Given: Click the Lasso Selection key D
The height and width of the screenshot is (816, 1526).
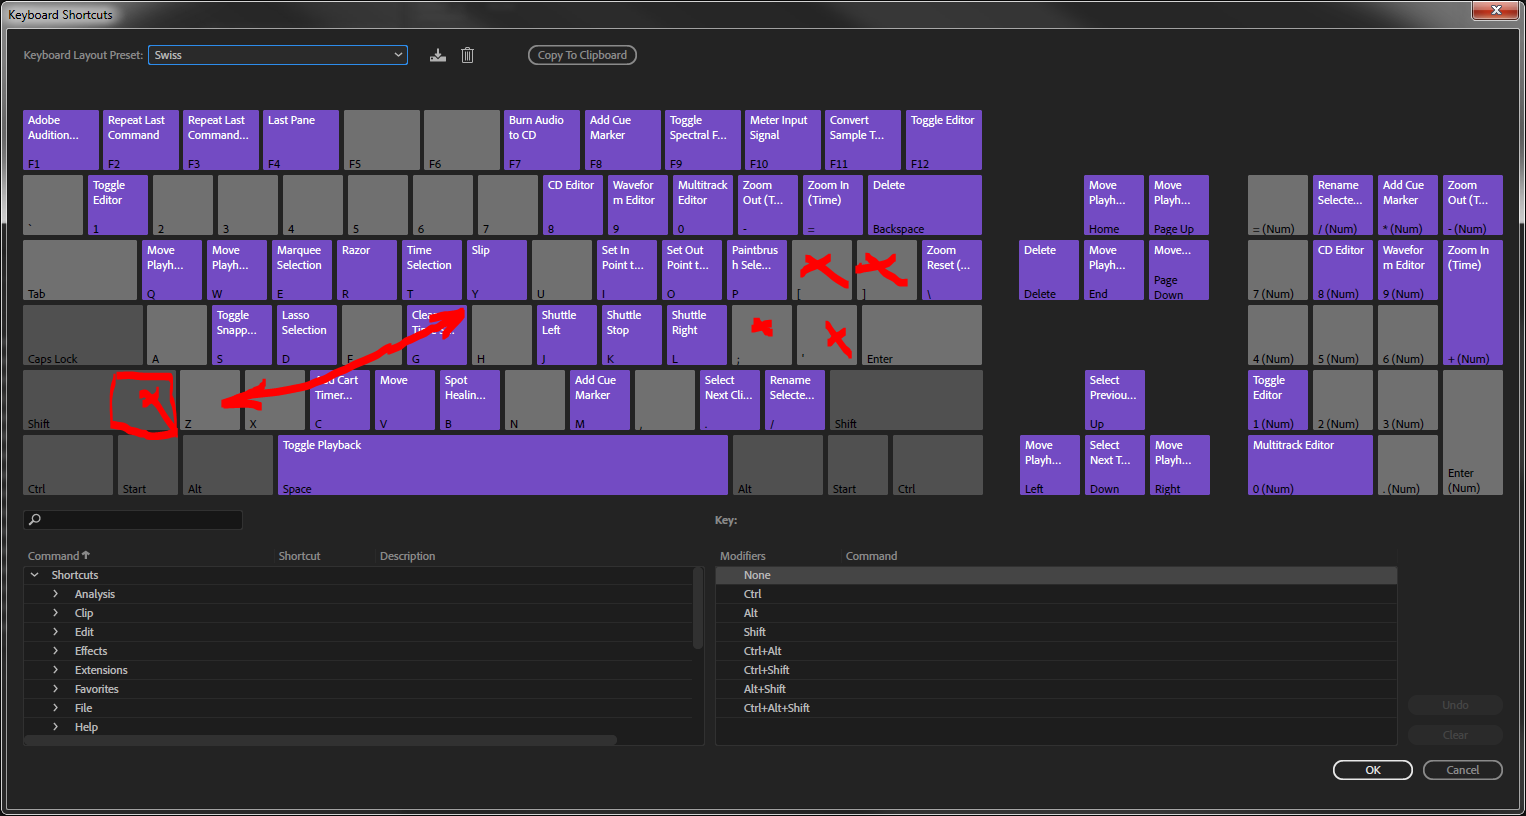Looking at the screenshot, I should (x=306, y=334).
